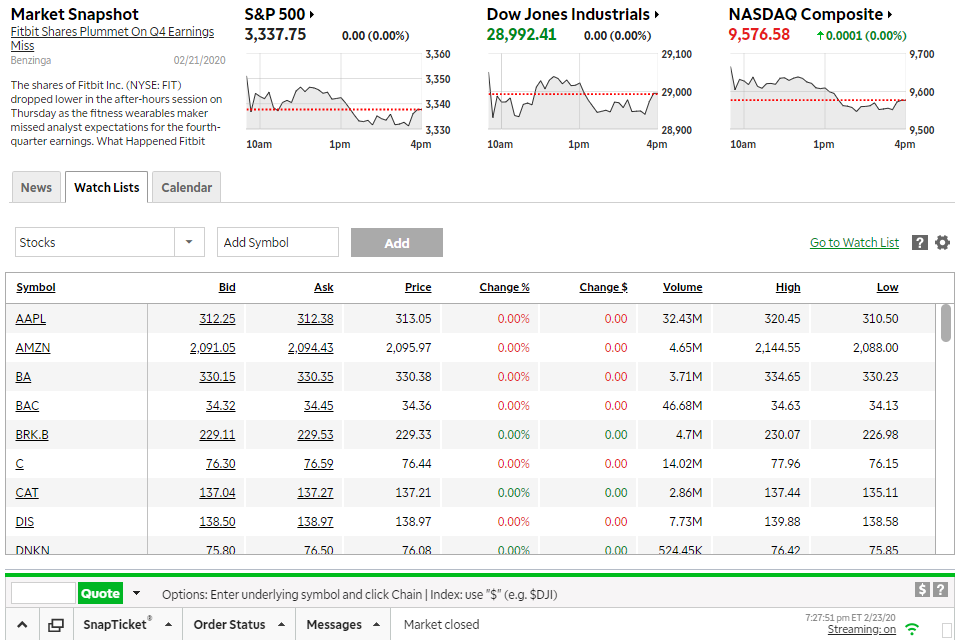Open watch list settings gear icon

943,242
